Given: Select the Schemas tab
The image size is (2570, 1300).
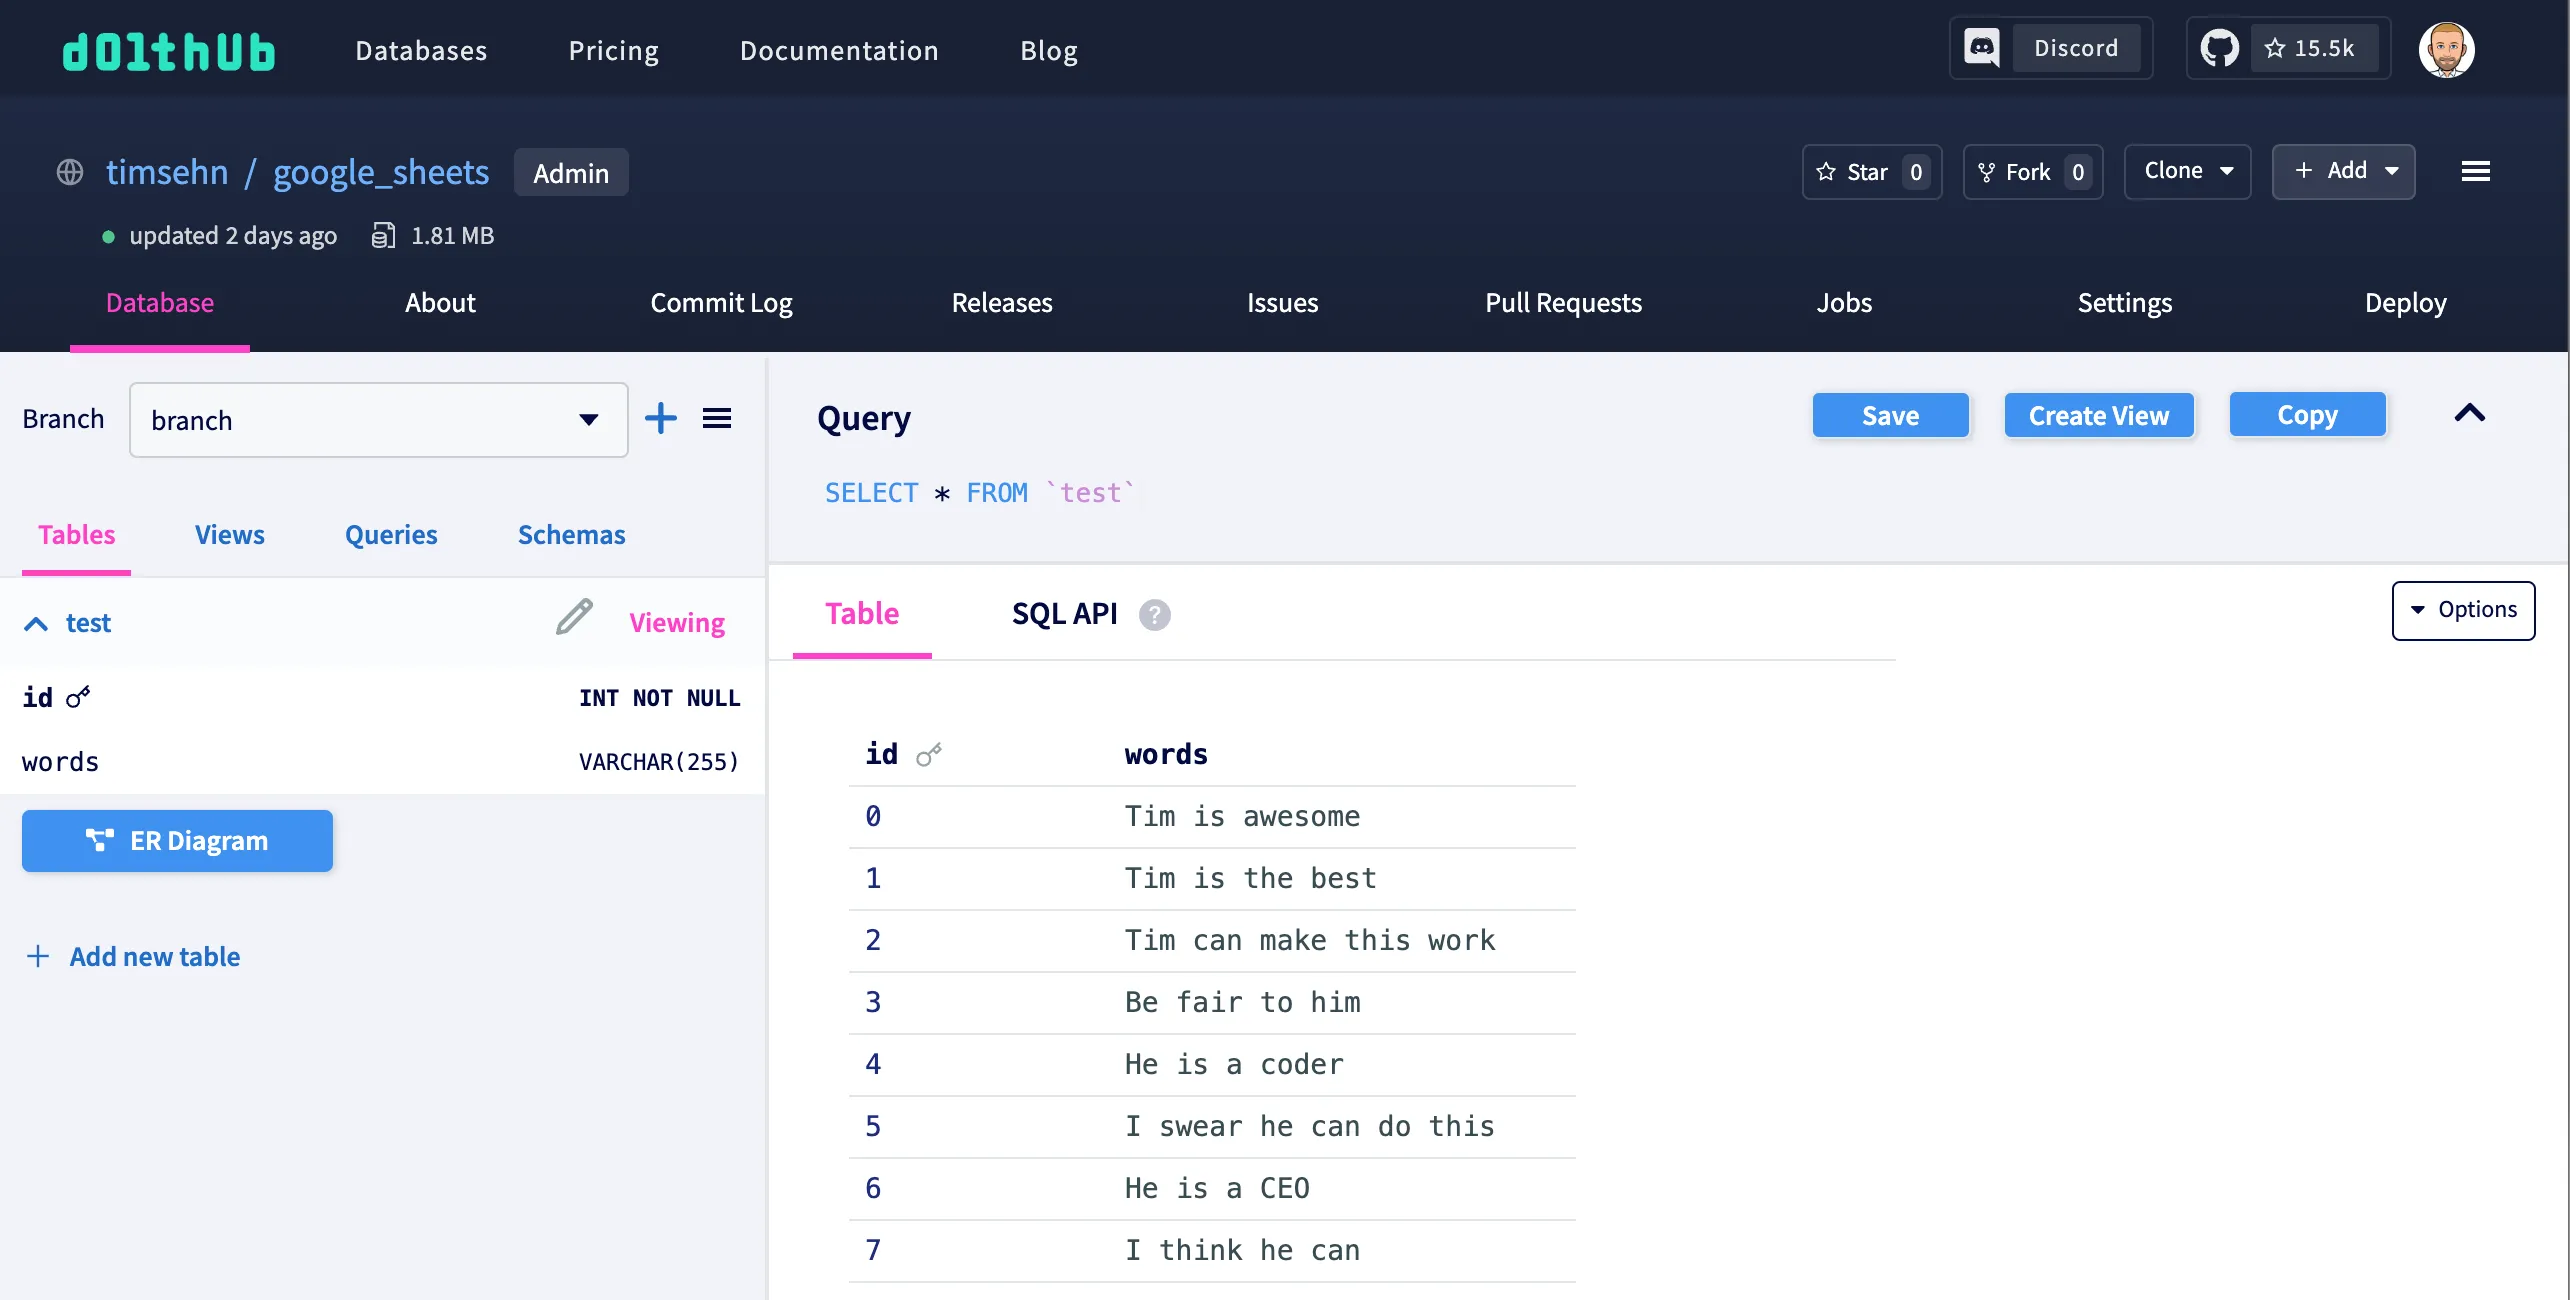Looking at the screenshot, I should tap(571, 535).
